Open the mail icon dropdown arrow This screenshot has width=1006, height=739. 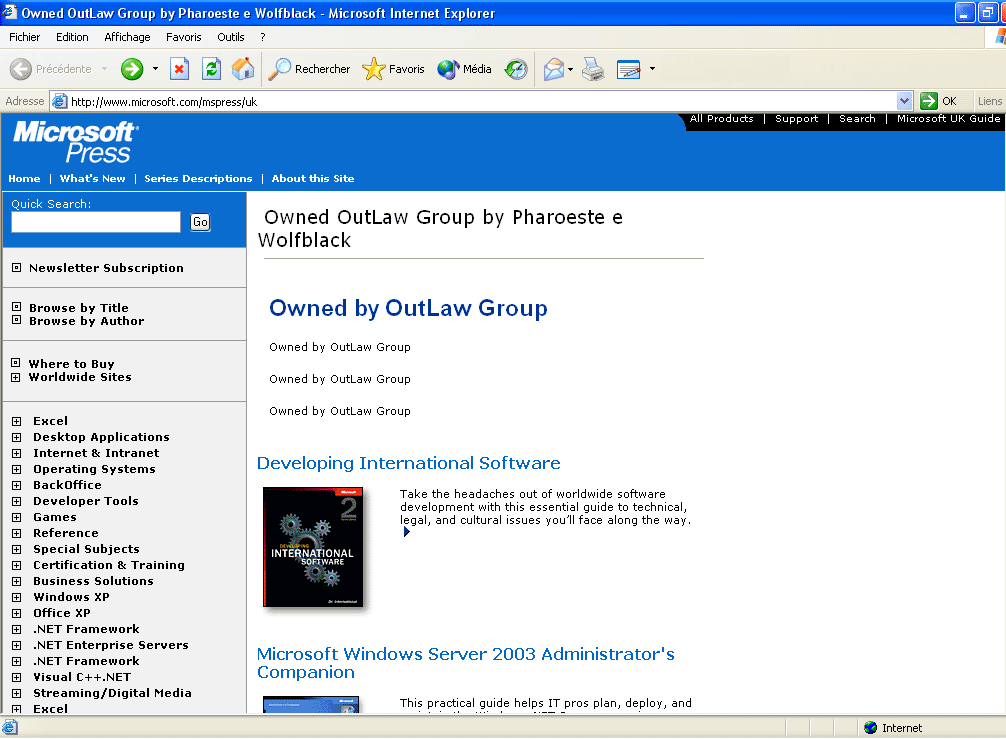pyautogui.click(x=570, y=69)
